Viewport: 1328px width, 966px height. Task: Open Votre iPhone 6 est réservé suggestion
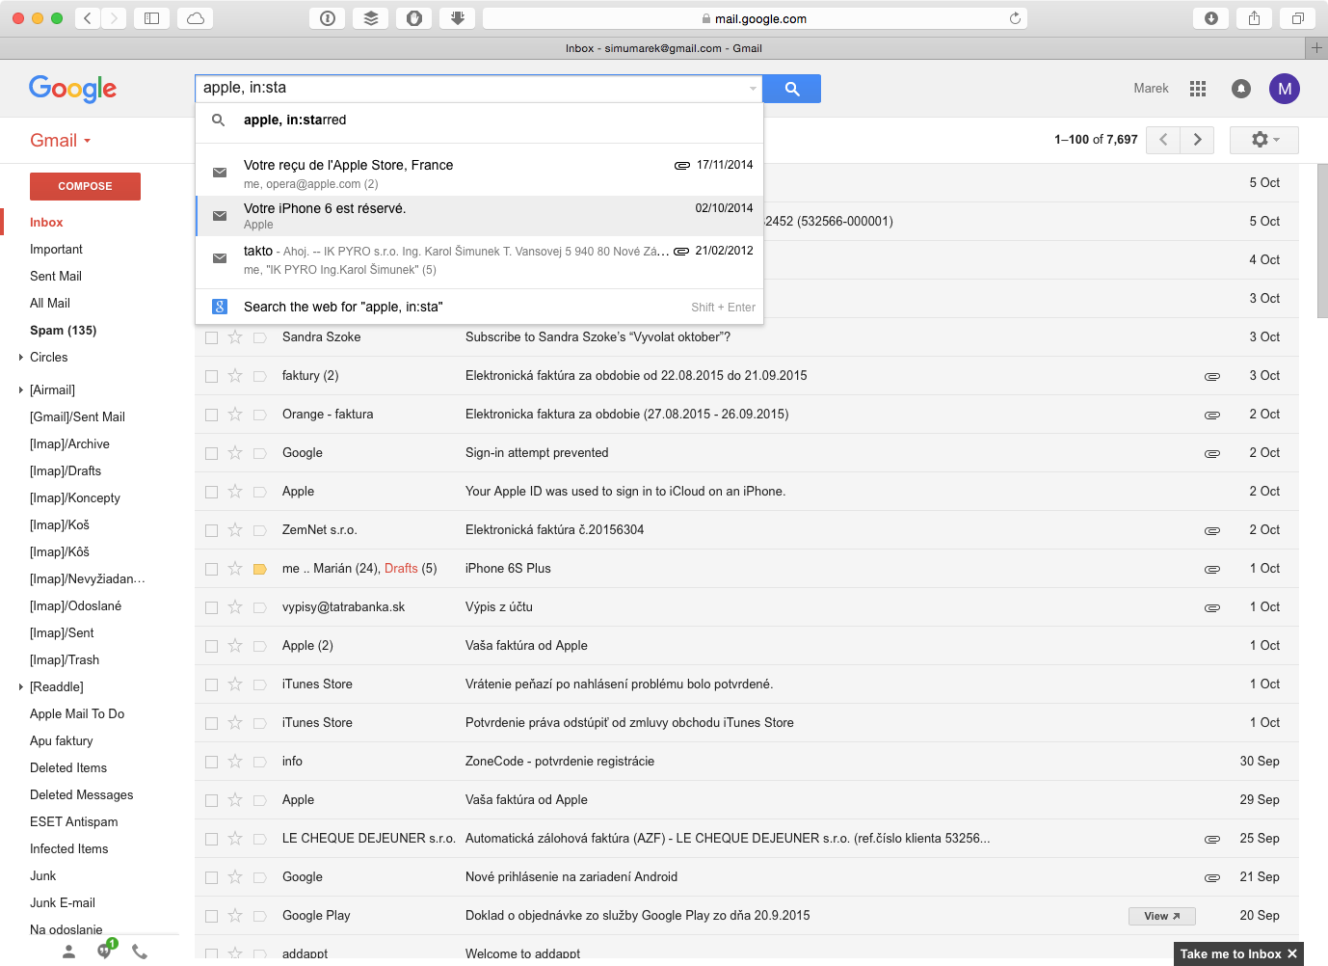pos(479,215)
